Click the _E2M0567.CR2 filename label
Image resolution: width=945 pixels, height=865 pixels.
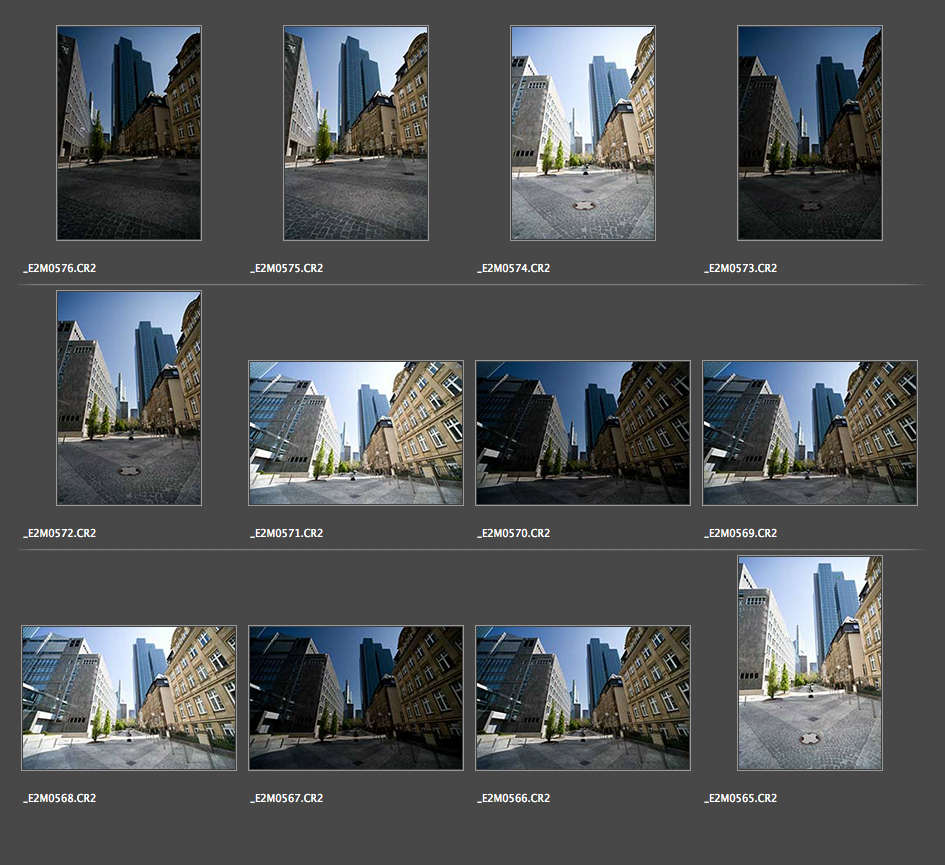pos(287,798)
